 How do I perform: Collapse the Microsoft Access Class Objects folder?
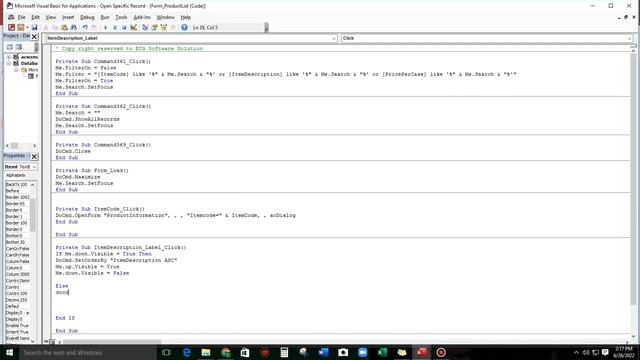(x=16, y=70)
